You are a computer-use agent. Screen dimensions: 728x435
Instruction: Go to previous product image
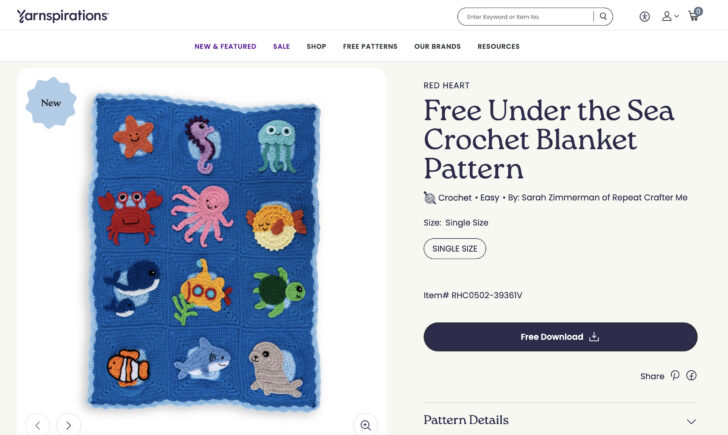pos(37,425)
